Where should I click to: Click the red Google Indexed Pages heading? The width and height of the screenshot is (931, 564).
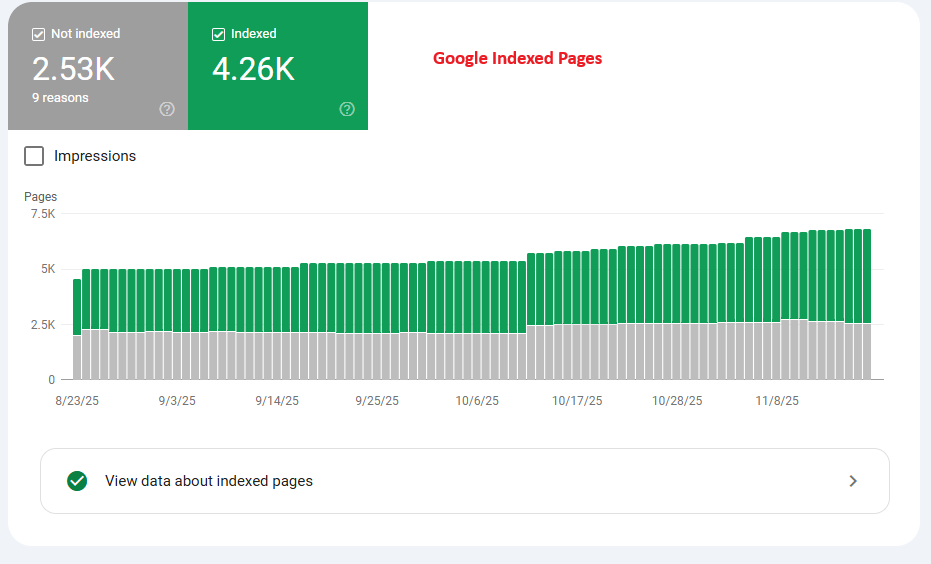(x=517, y=58)
